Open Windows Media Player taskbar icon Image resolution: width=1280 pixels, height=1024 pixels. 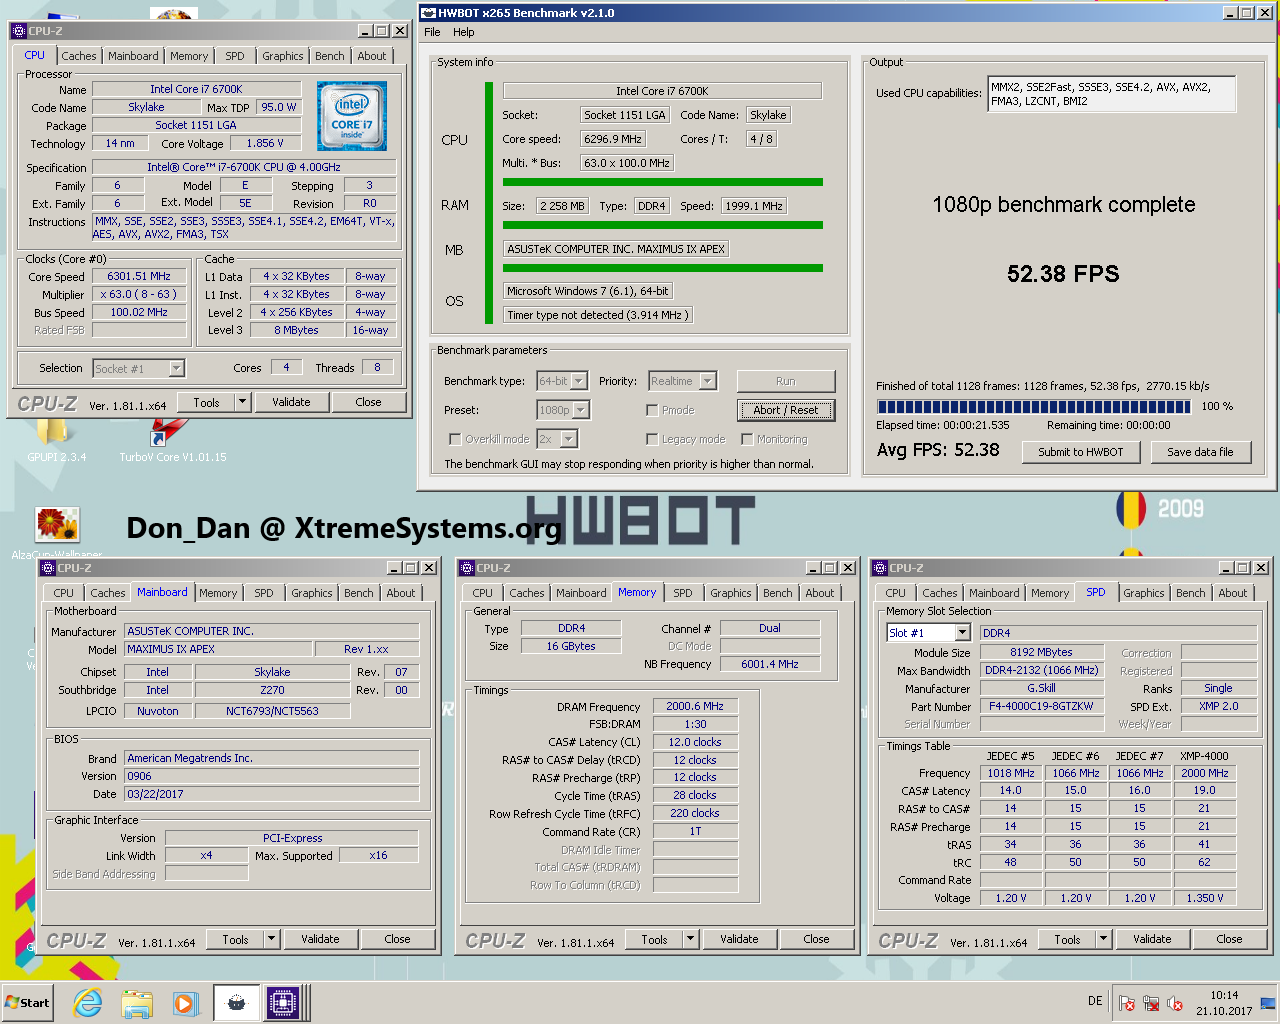coord(185,1003)
